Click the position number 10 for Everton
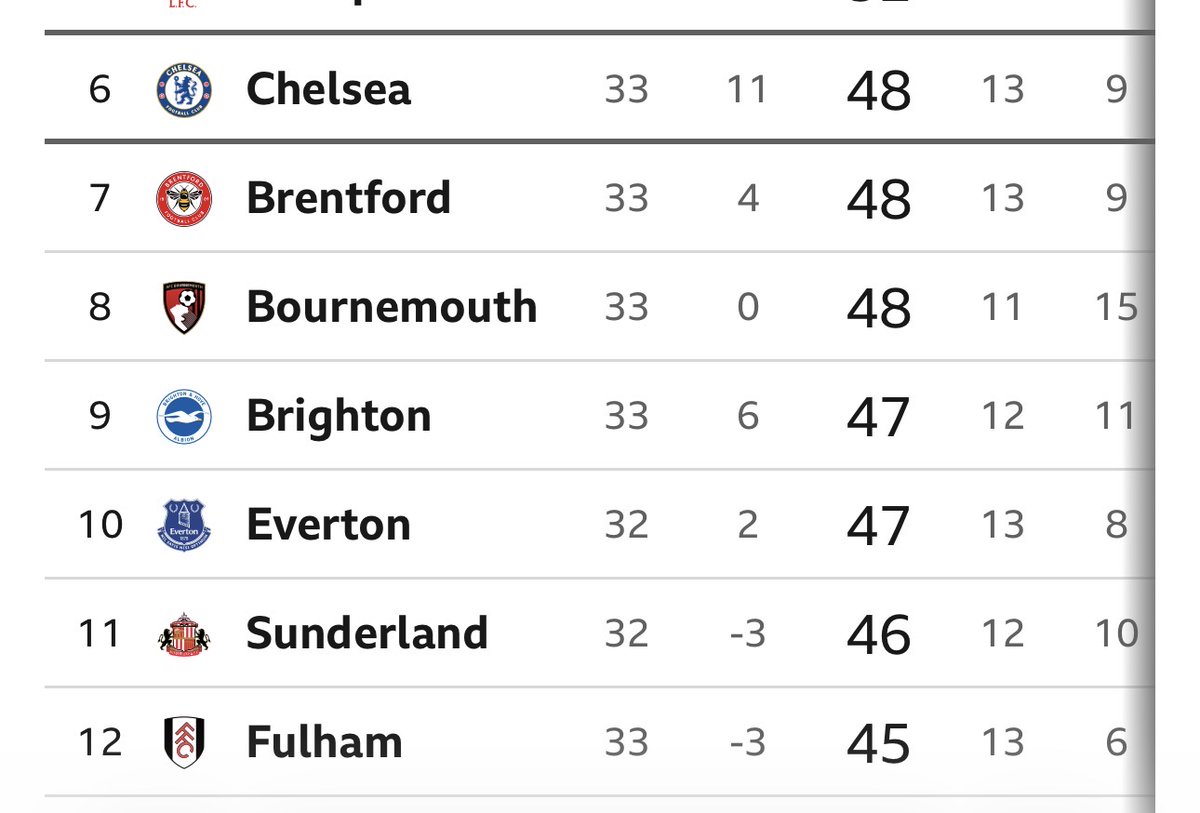The image size is (1200, 813). (100, 525)
